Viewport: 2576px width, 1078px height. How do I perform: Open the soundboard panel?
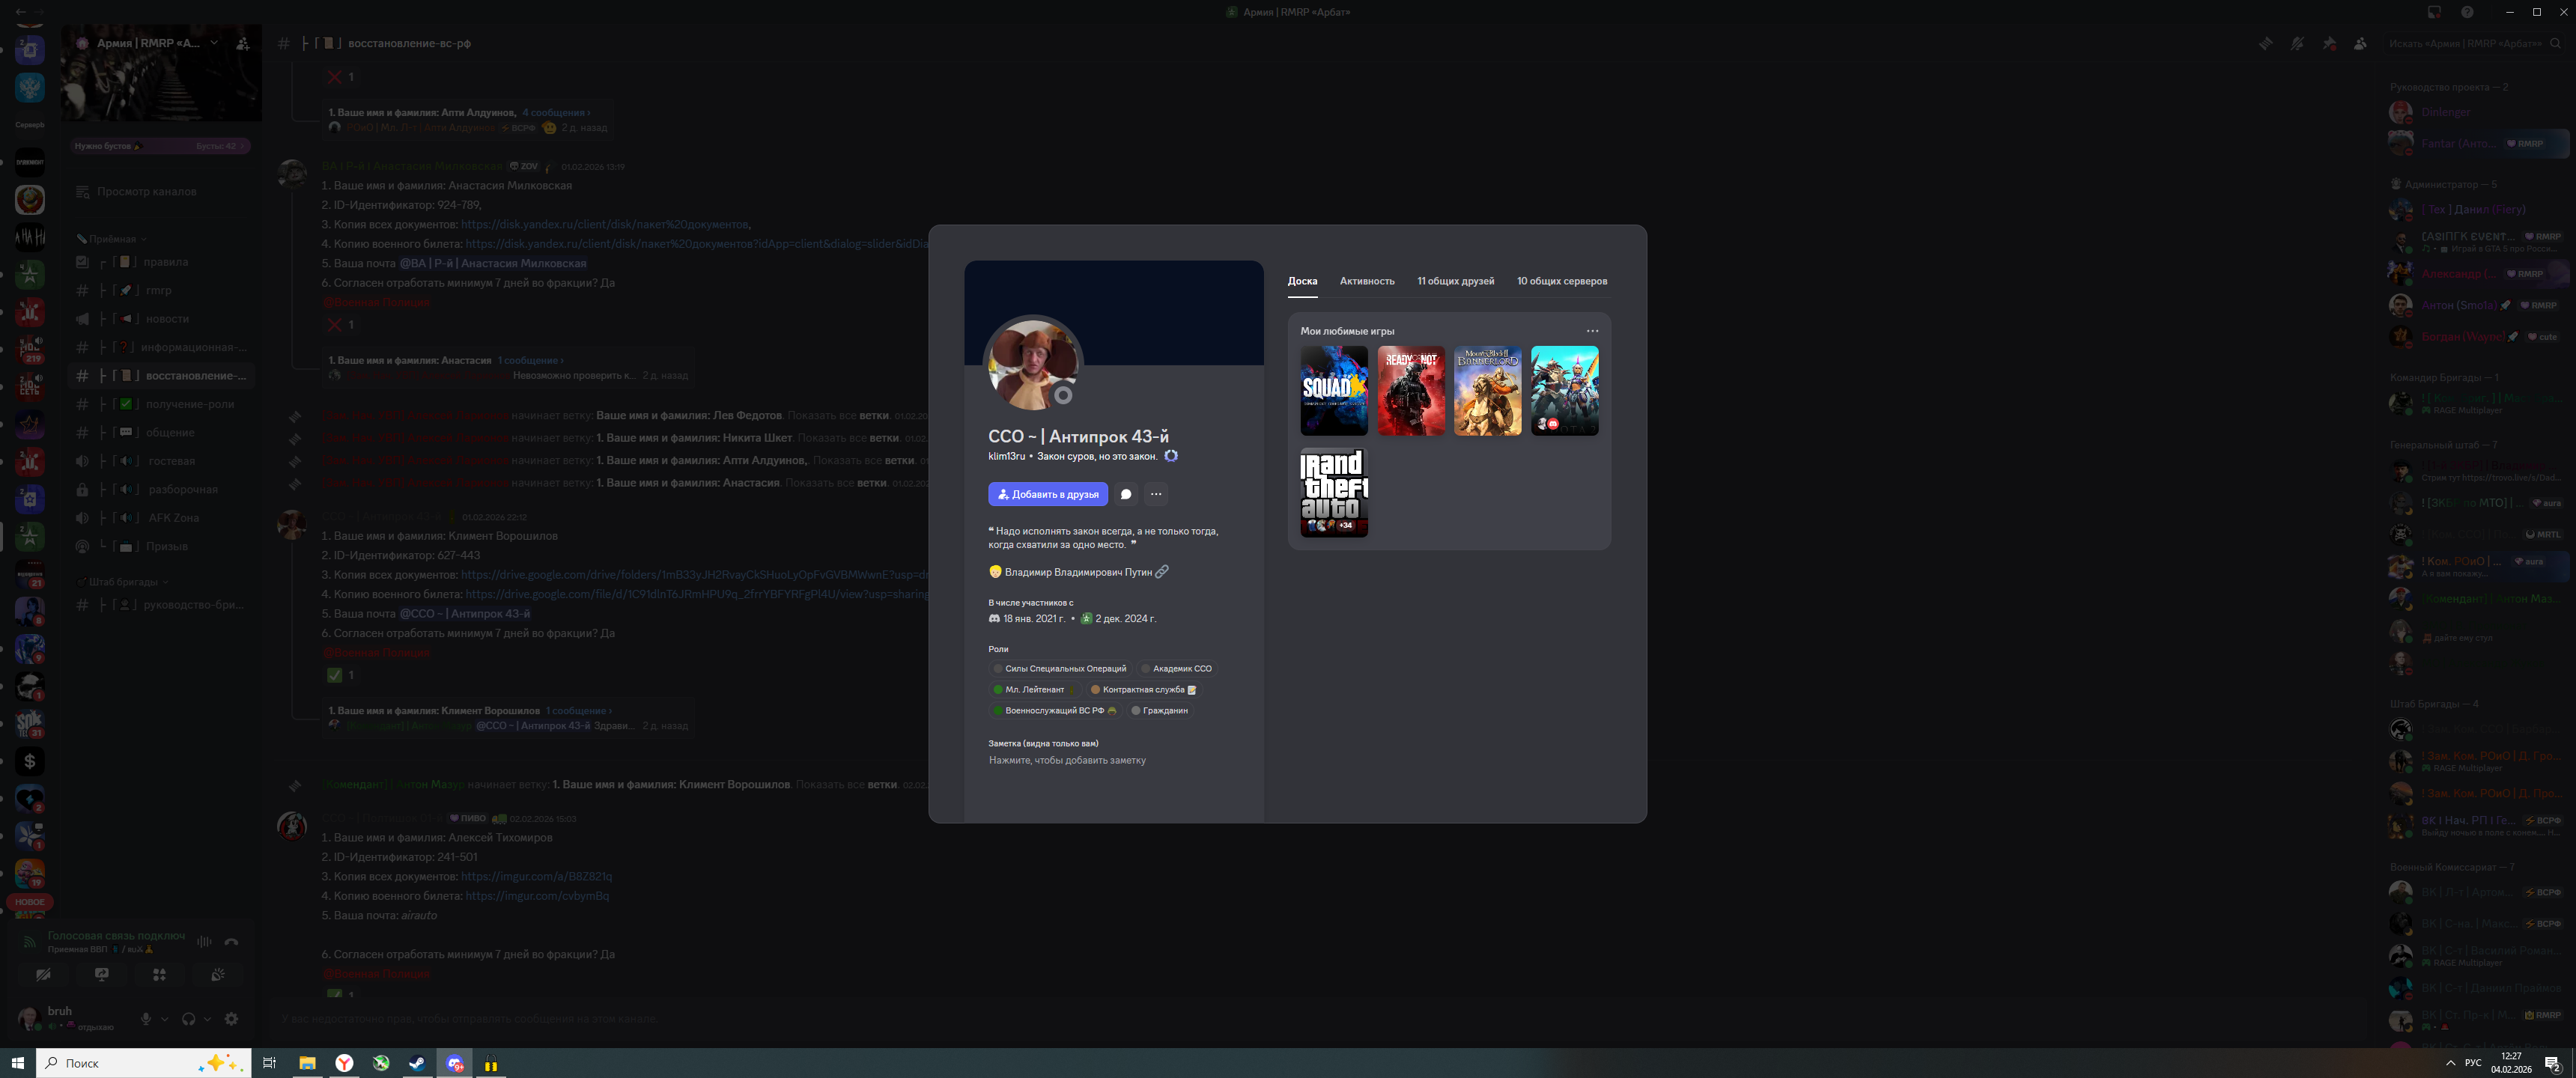coord(218,974)
